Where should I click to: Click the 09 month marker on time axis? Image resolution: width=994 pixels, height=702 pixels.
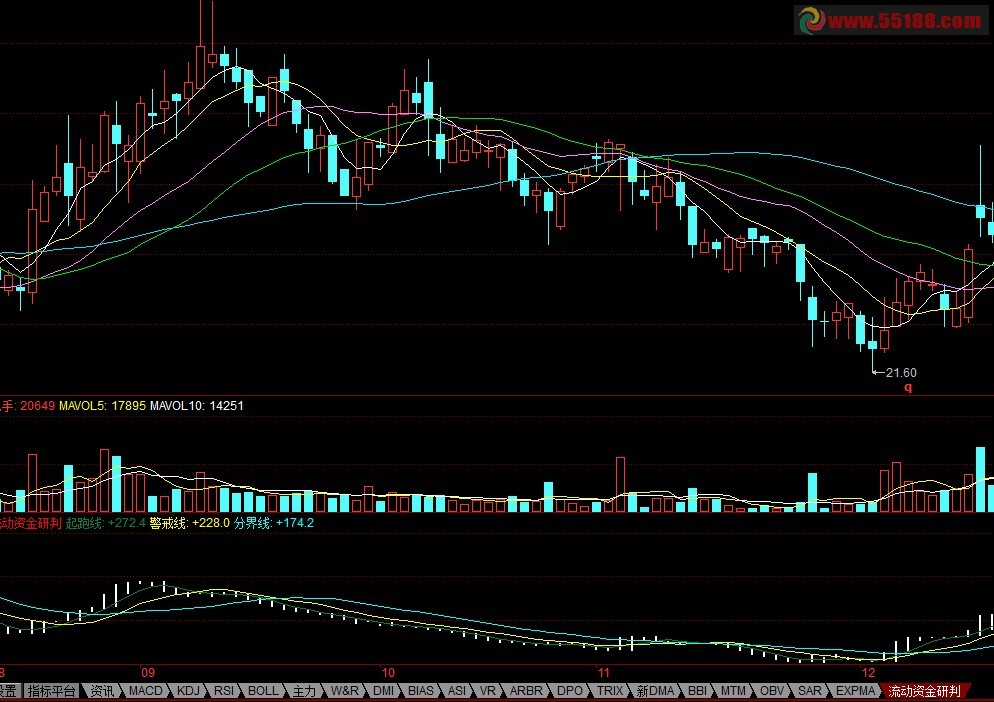[x=148, y=673]
